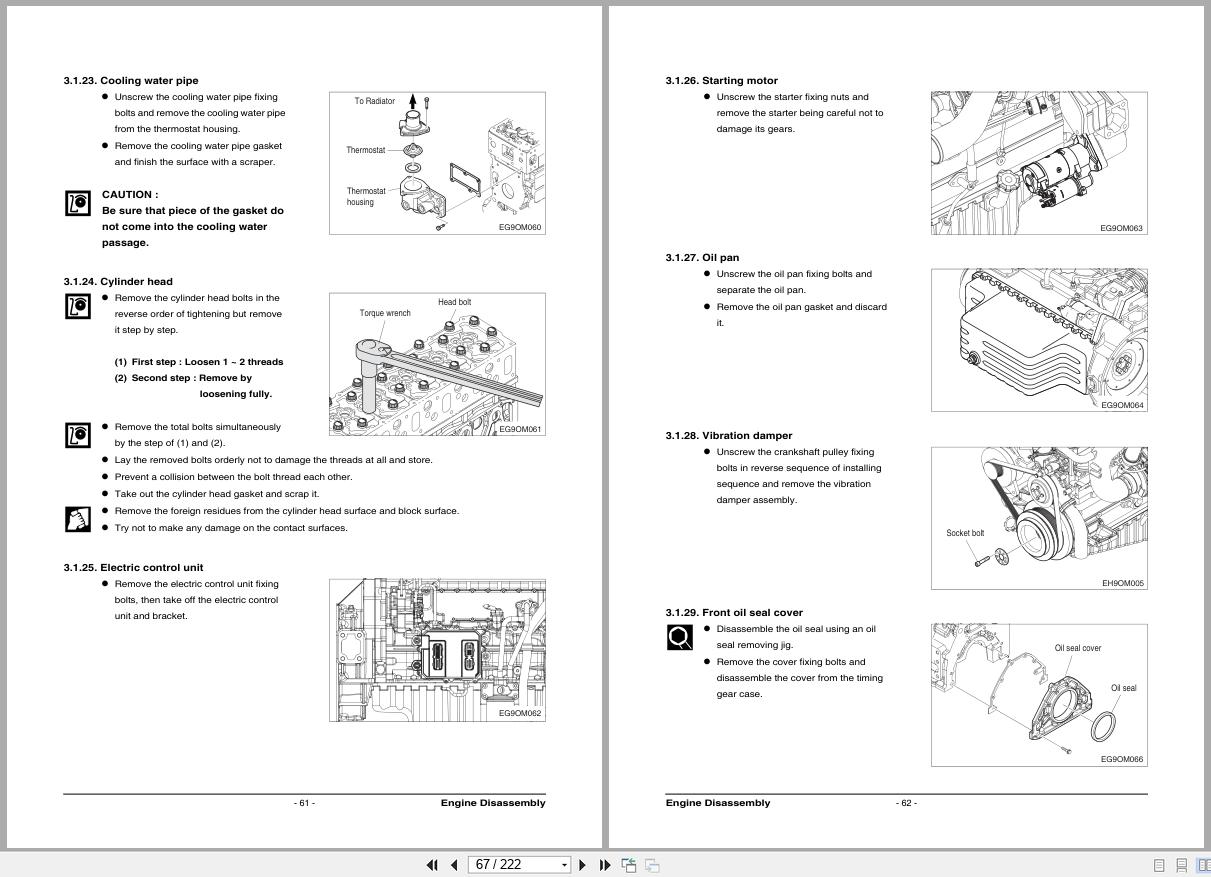The height and width of the screenshot is (877, 1211).
Task: Click page number '- 62 -' in footer
Action: coord(906,803)
